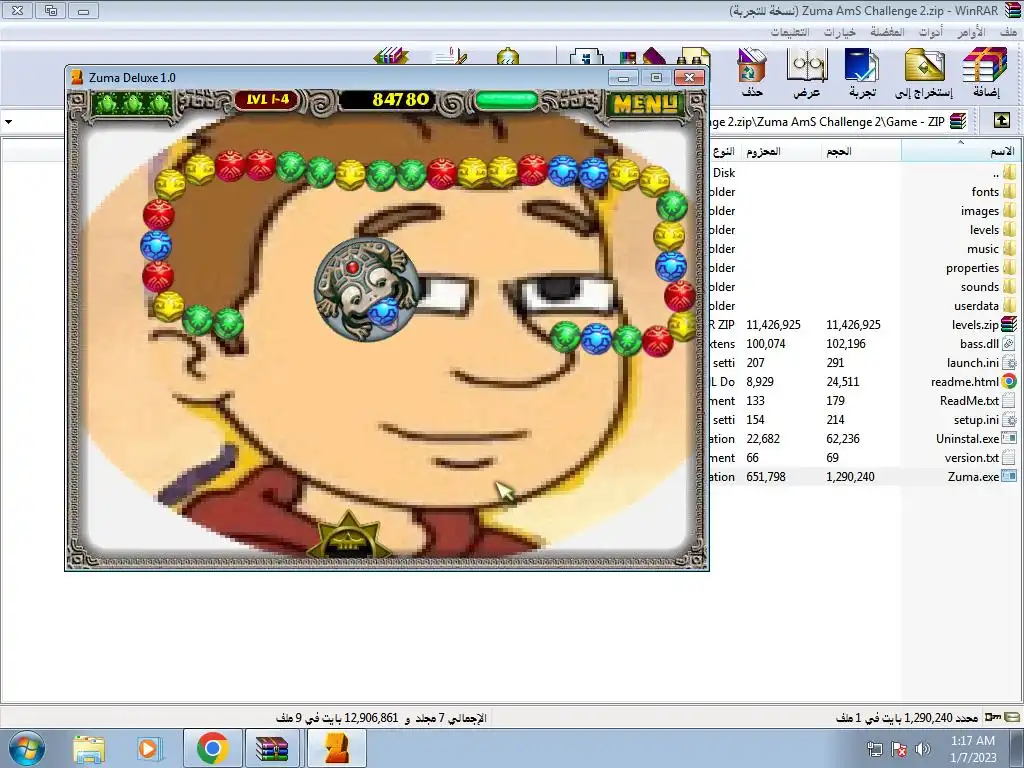Click the Zuma.exe application icon
The image size is (1024, 768).
pos(1009,476)
